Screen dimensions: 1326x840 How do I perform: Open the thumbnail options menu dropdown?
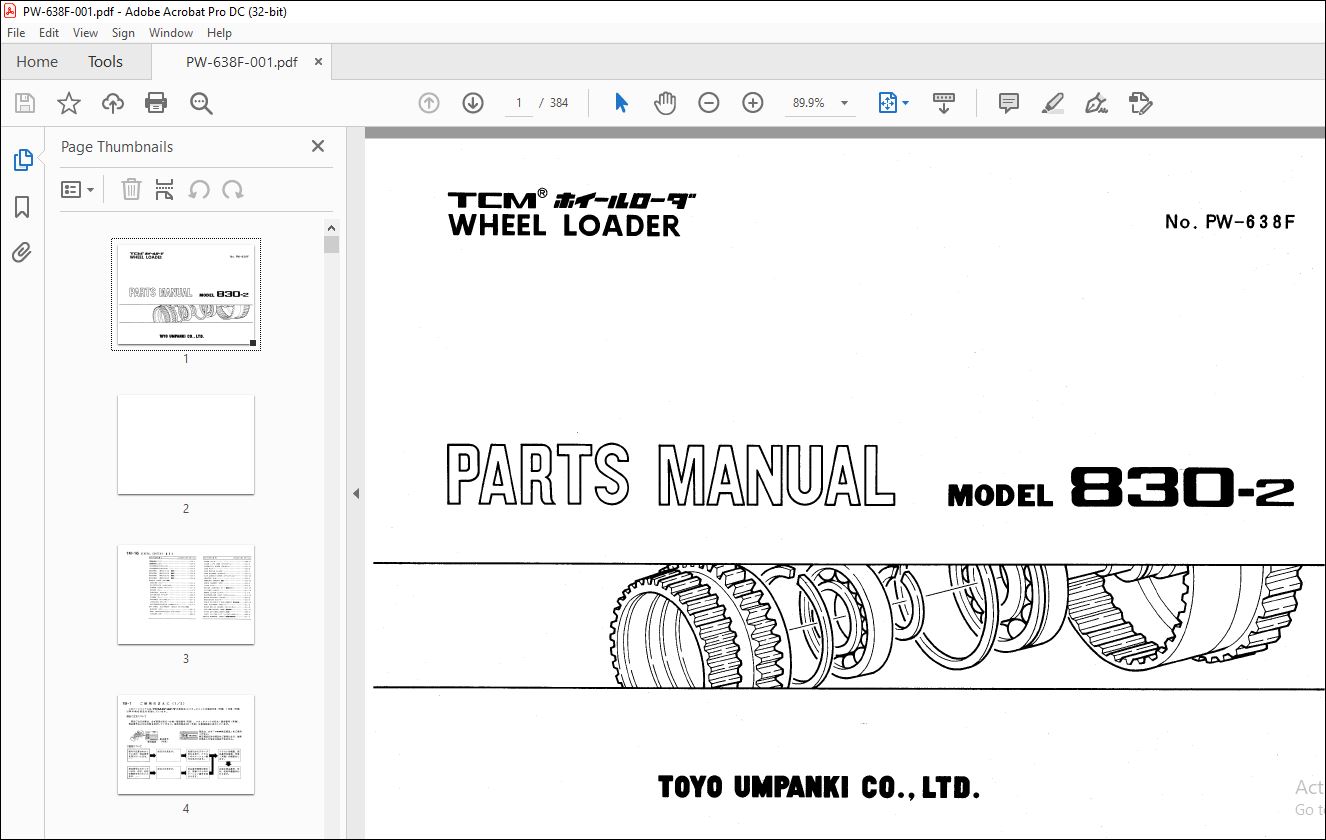click(78, 190)
